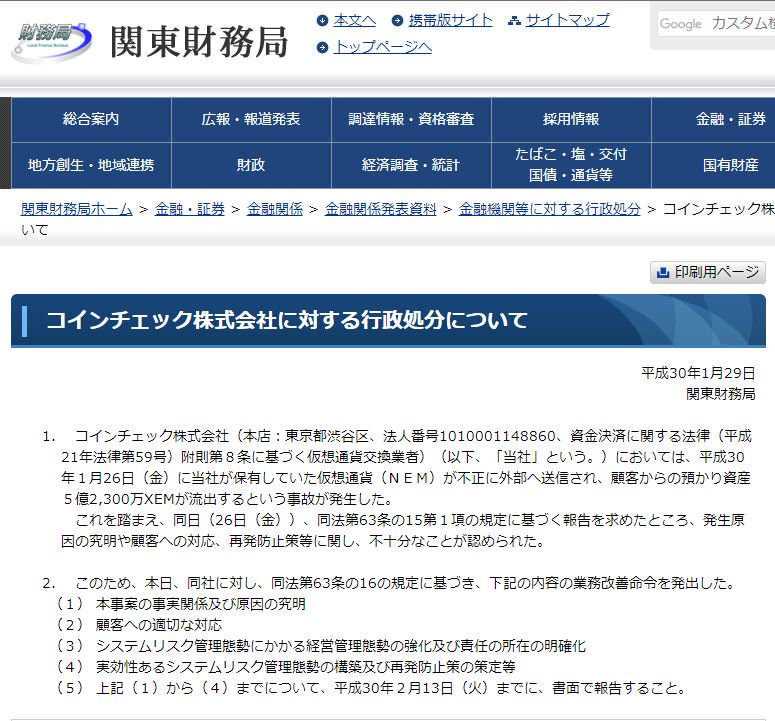The height and width of the screenshot is (721, 775).
Task: Go to トップページへ link
Action: 383,47
